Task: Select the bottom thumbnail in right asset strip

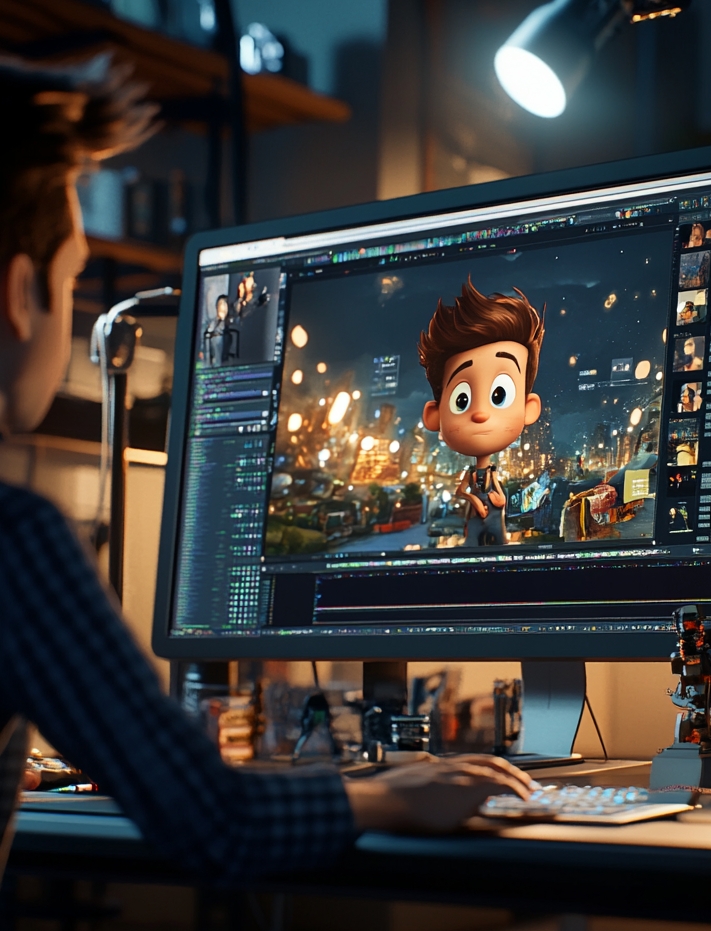Action: tap(680, 517)
